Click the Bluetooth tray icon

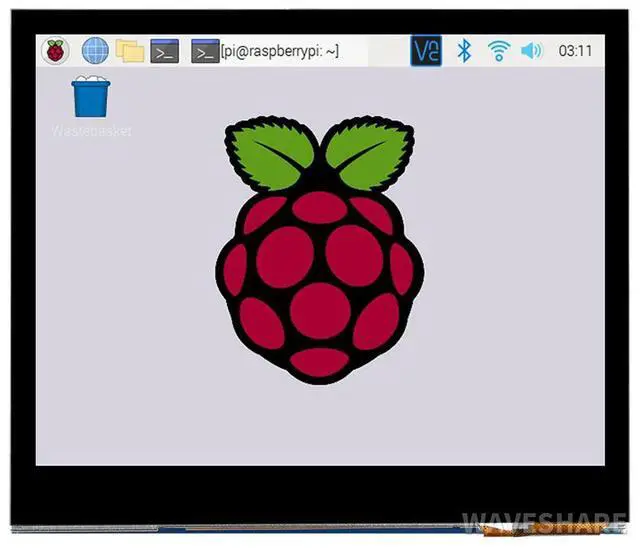[464, 50]
